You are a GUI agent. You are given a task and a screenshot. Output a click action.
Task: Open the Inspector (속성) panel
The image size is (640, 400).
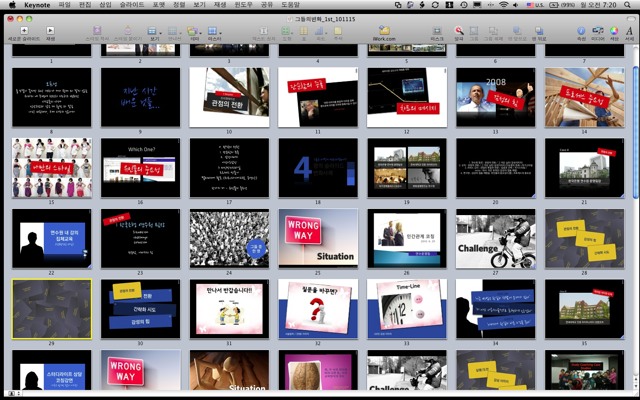pyautogui.click(x=581, y=31)
